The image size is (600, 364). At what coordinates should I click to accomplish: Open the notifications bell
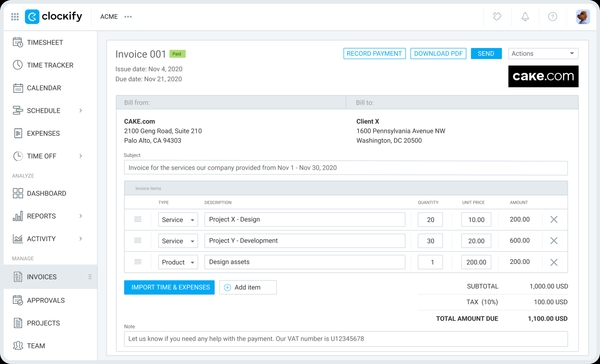525,16
